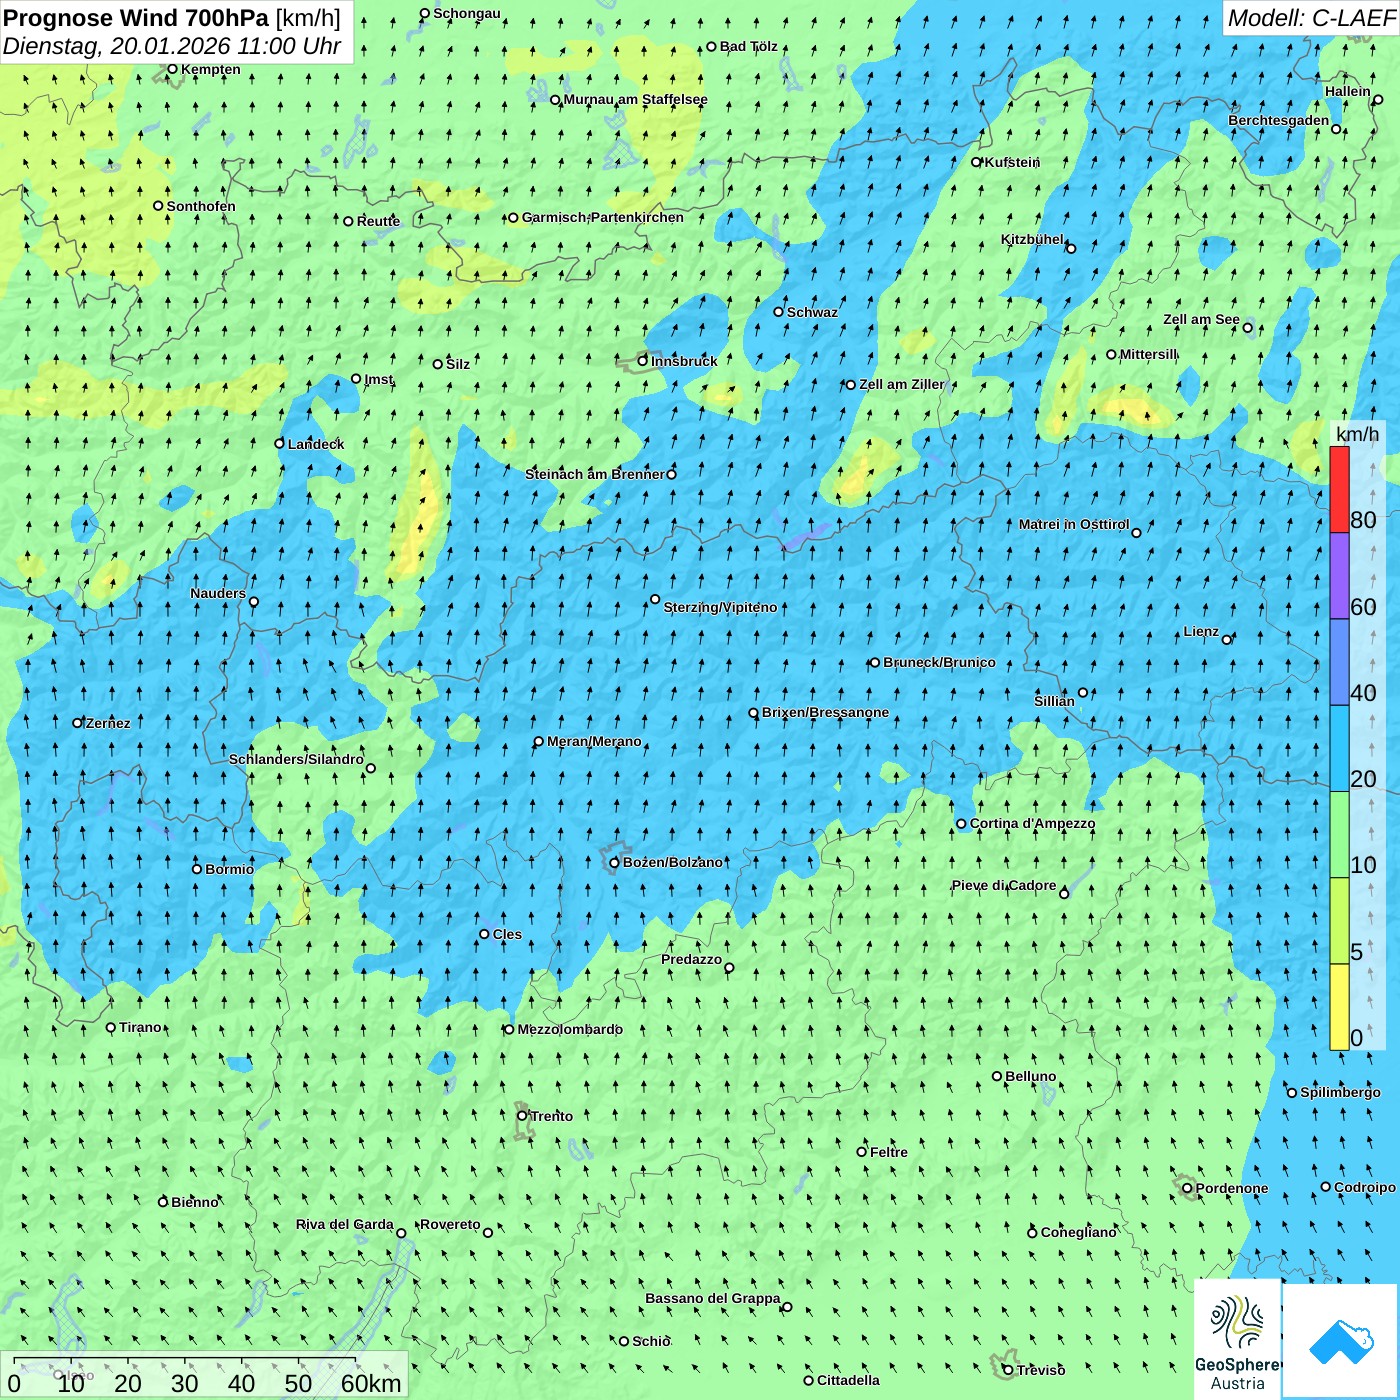1400x1400 pixels.
Task: Click the Zell am See label
Action: click(x=1201, y=319)
